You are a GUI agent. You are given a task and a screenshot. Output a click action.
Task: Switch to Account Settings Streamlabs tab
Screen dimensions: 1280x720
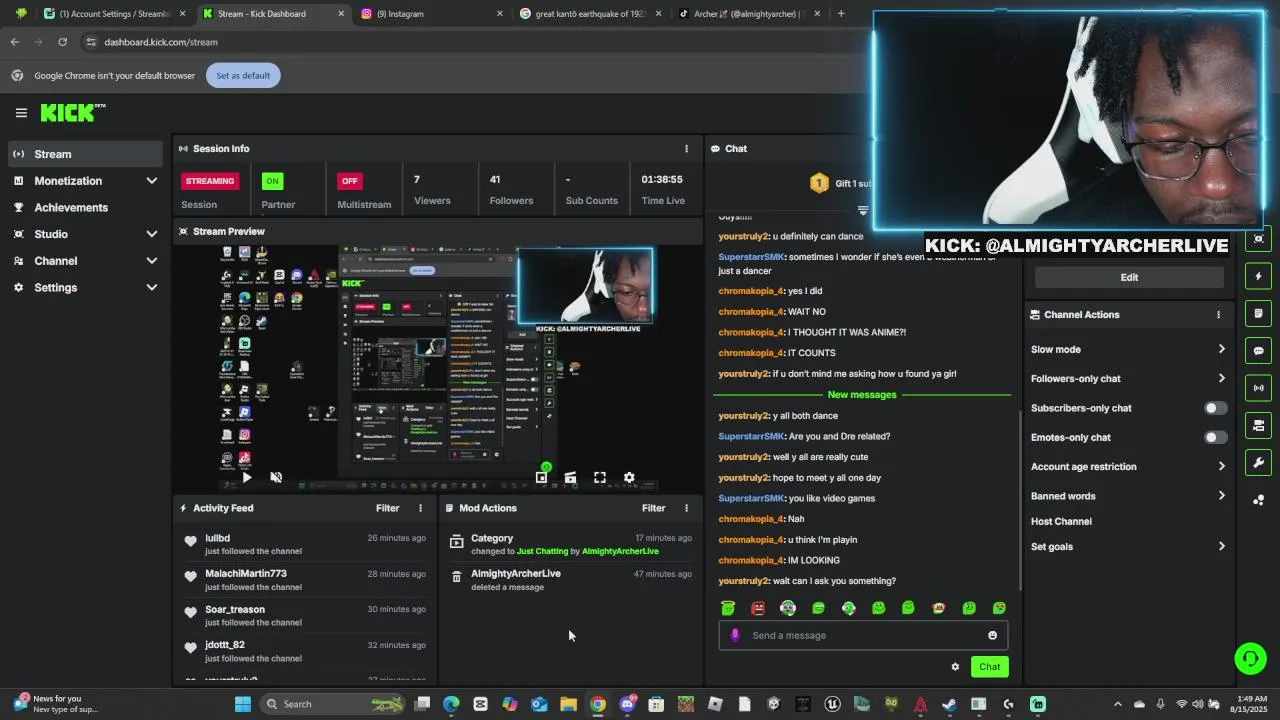click(114, 14)
